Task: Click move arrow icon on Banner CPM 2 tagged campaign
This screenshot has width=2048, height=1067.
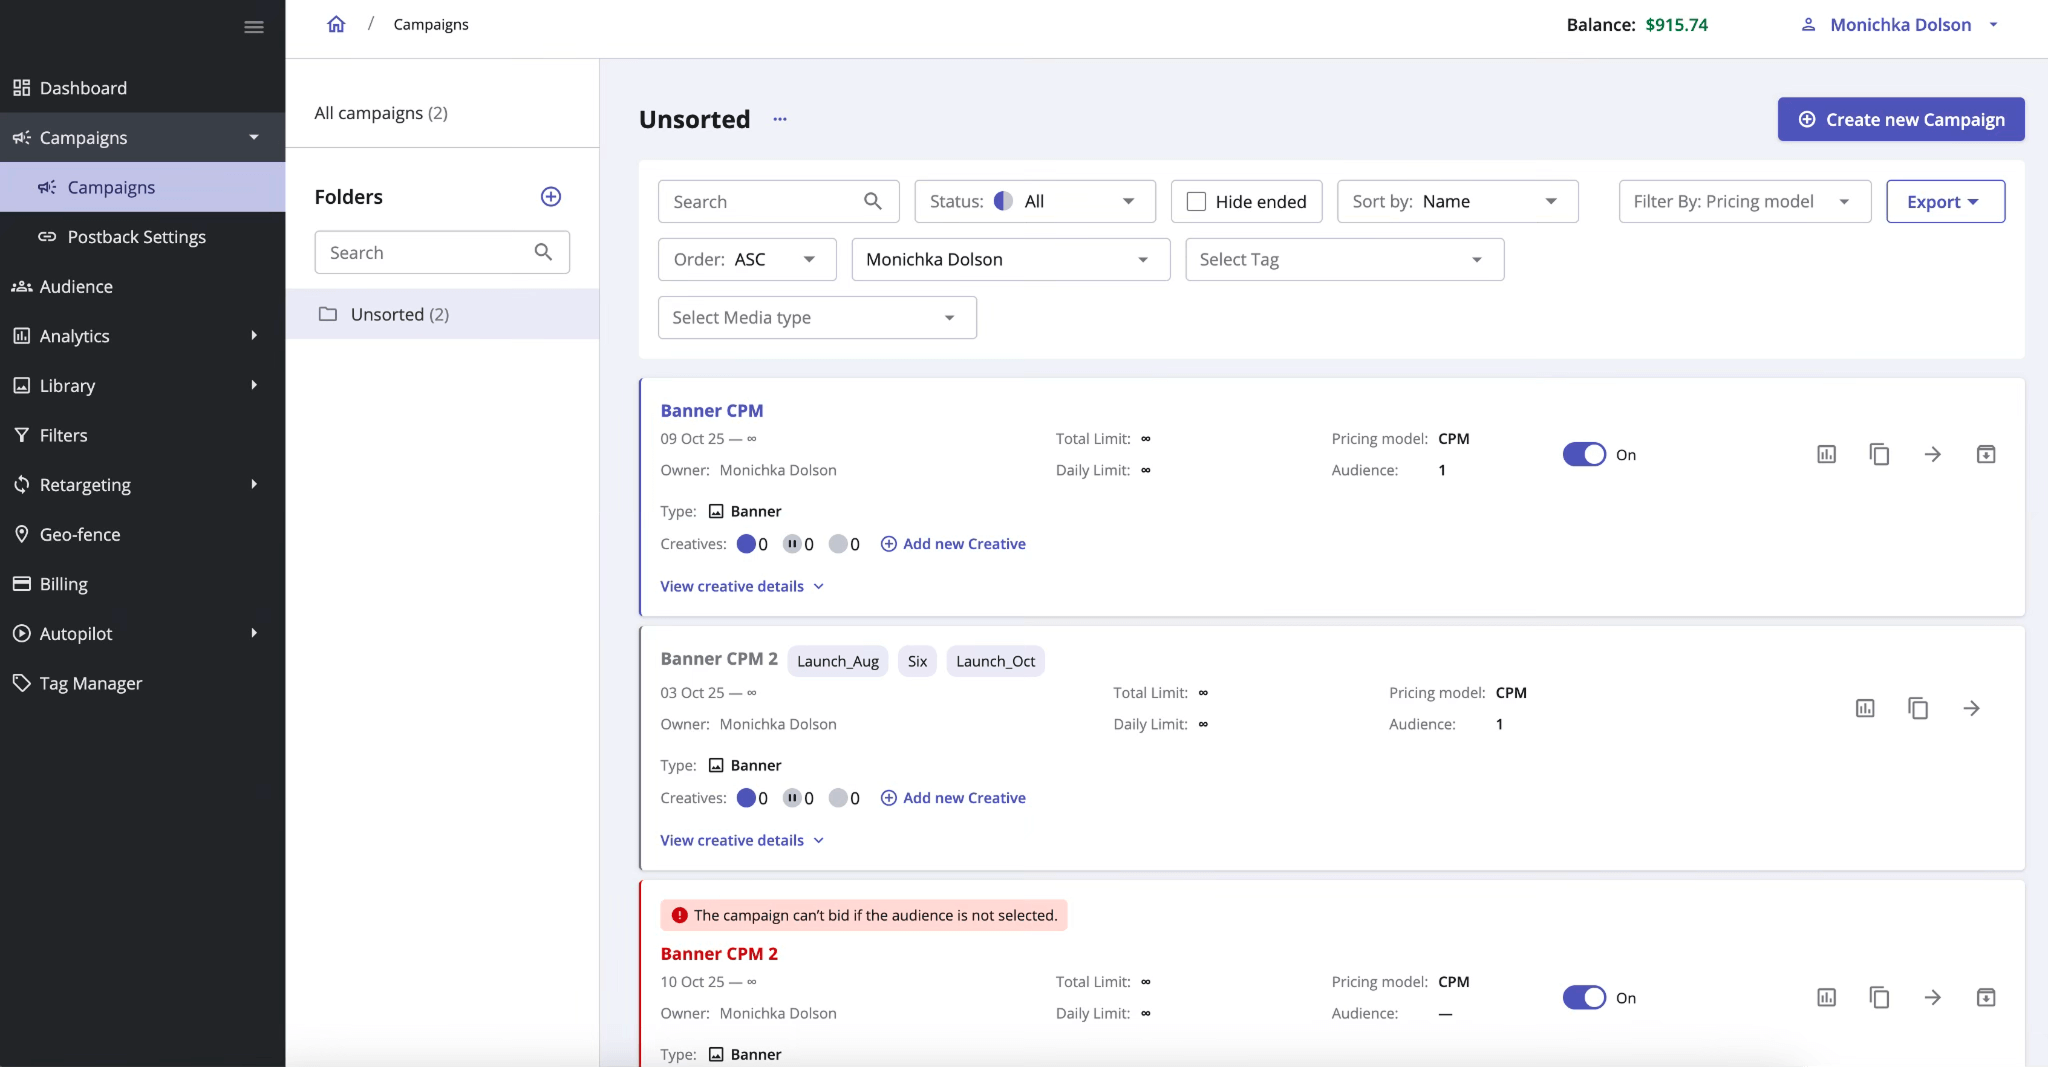Action: click(1971, 709)
